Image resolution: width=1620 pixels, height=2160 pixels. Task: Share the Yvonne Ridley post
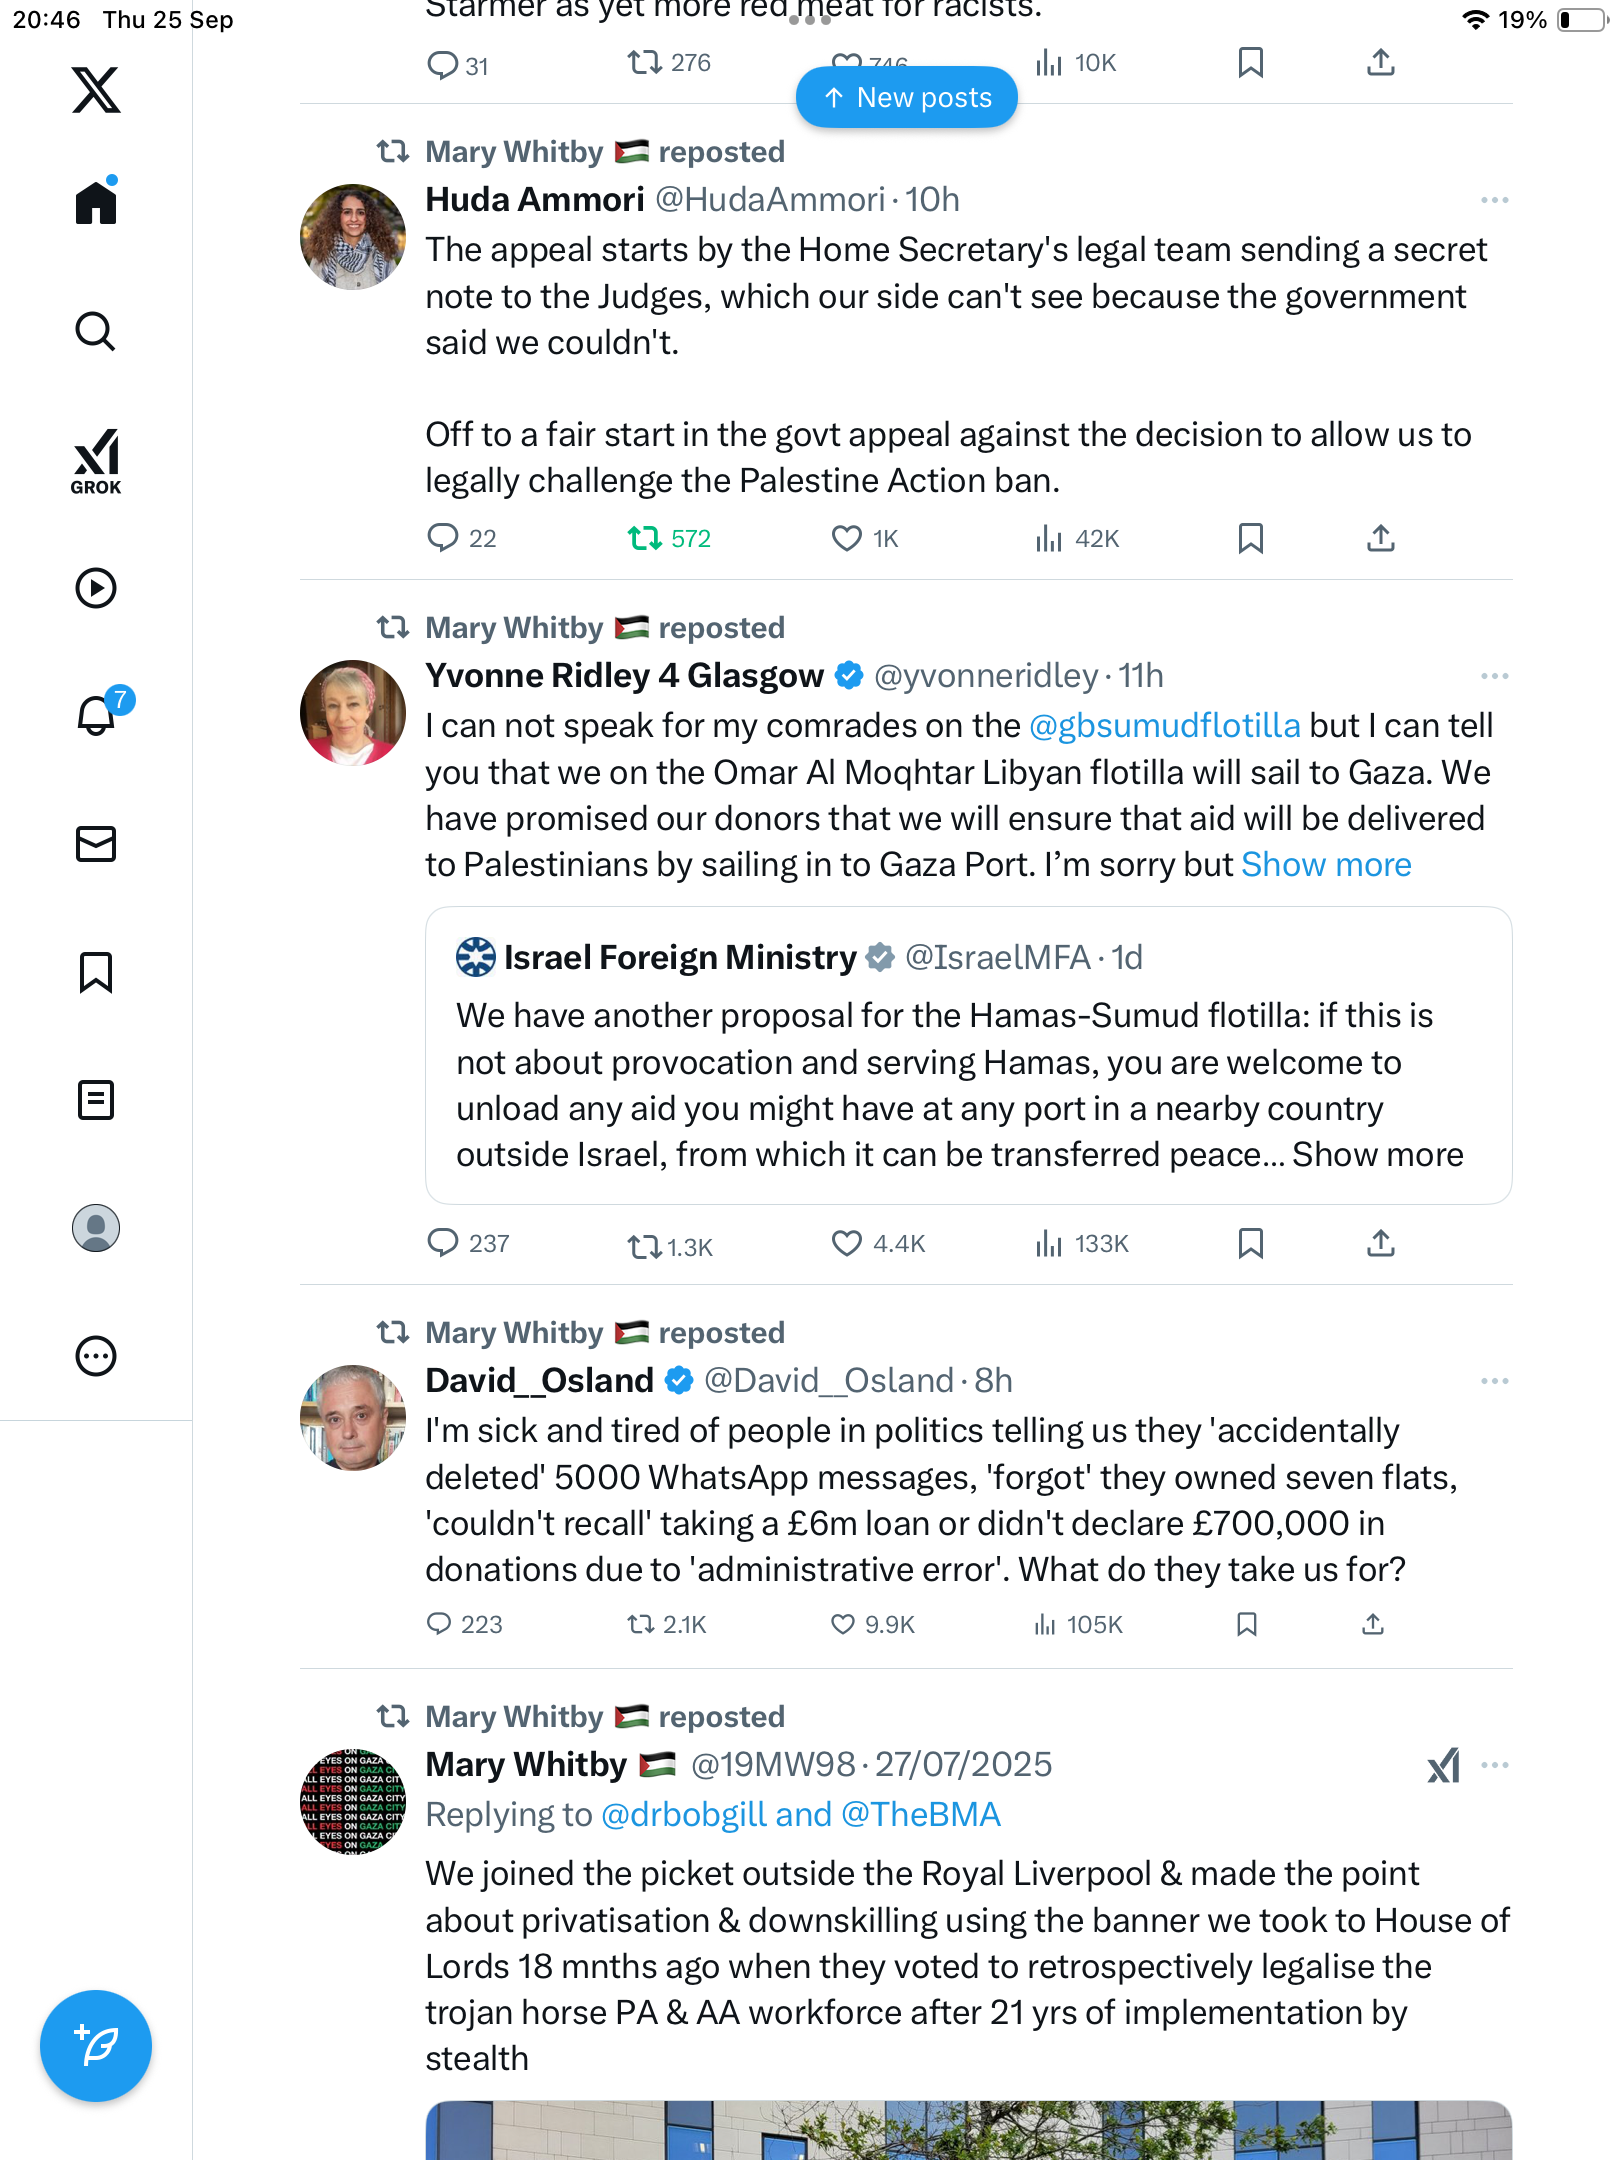coord(1380,1244)
